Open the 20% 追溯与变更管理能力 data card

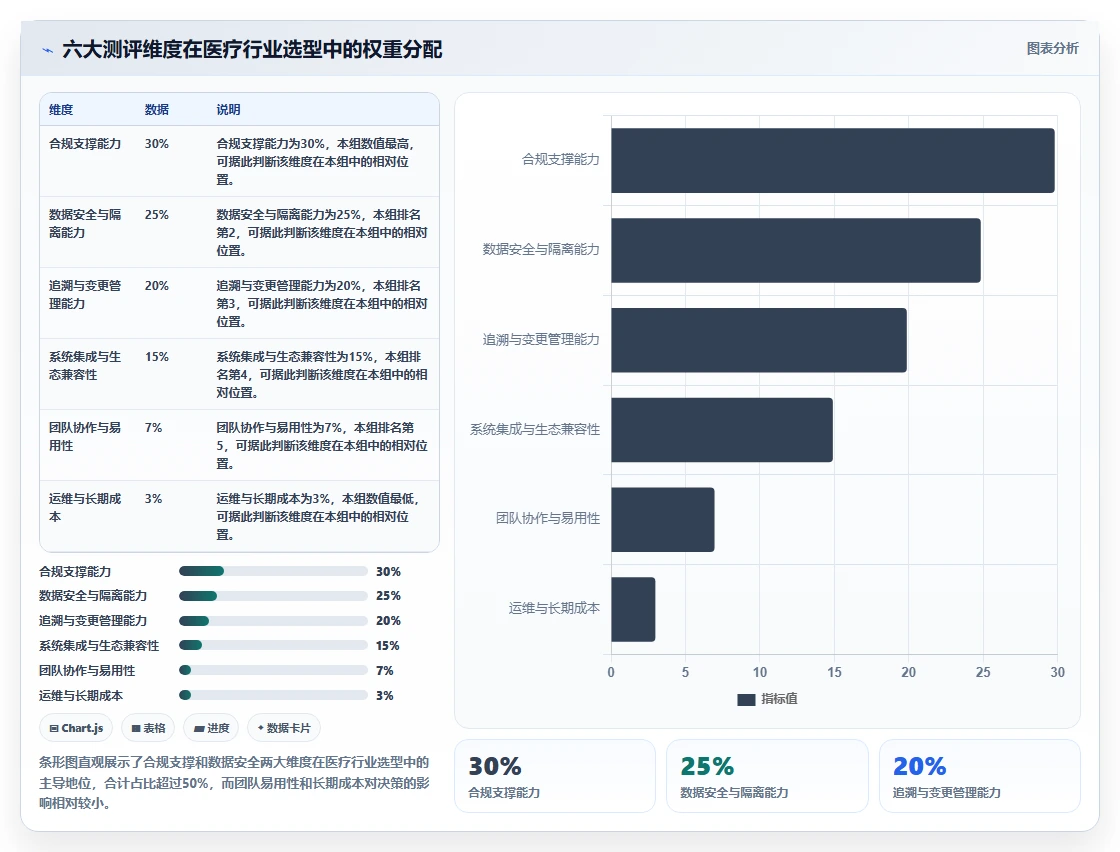979,776
